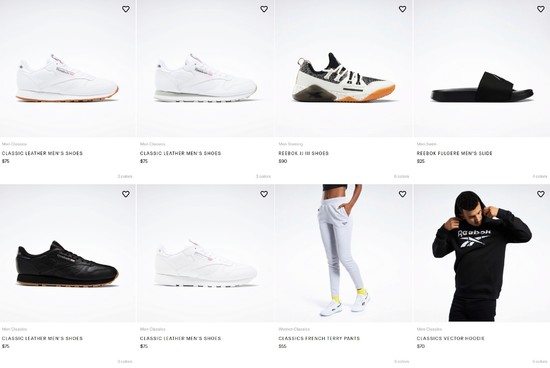
Task: Favorite the all-white Classic Leather shoe
Action: (x=264, y=194)
